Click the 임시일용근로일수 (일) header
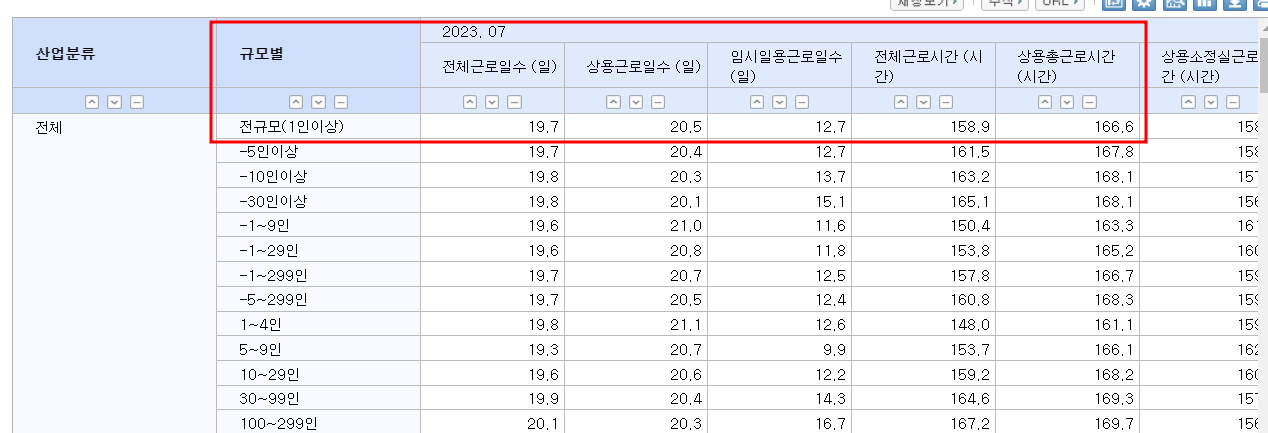The height and width of the screenshot is (433, 1268). [786, 67]
